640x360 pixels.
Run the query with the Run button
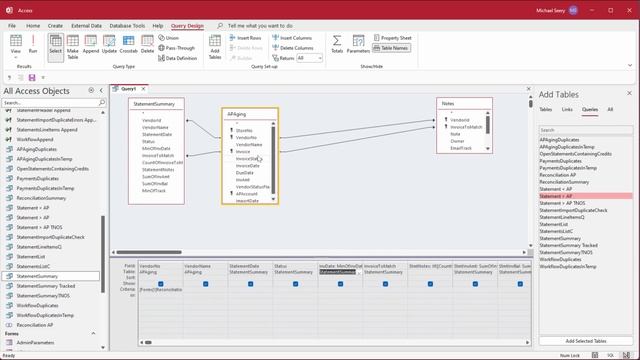click(x=33, y=44)
